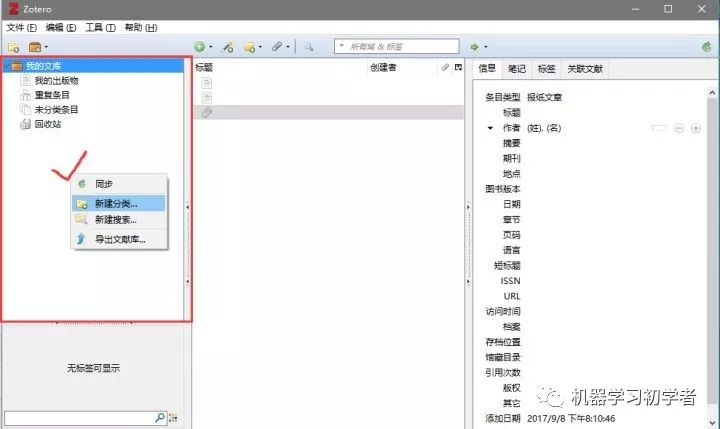
Task: Click the green Locate arrow icon
Action: coord(474,47)
